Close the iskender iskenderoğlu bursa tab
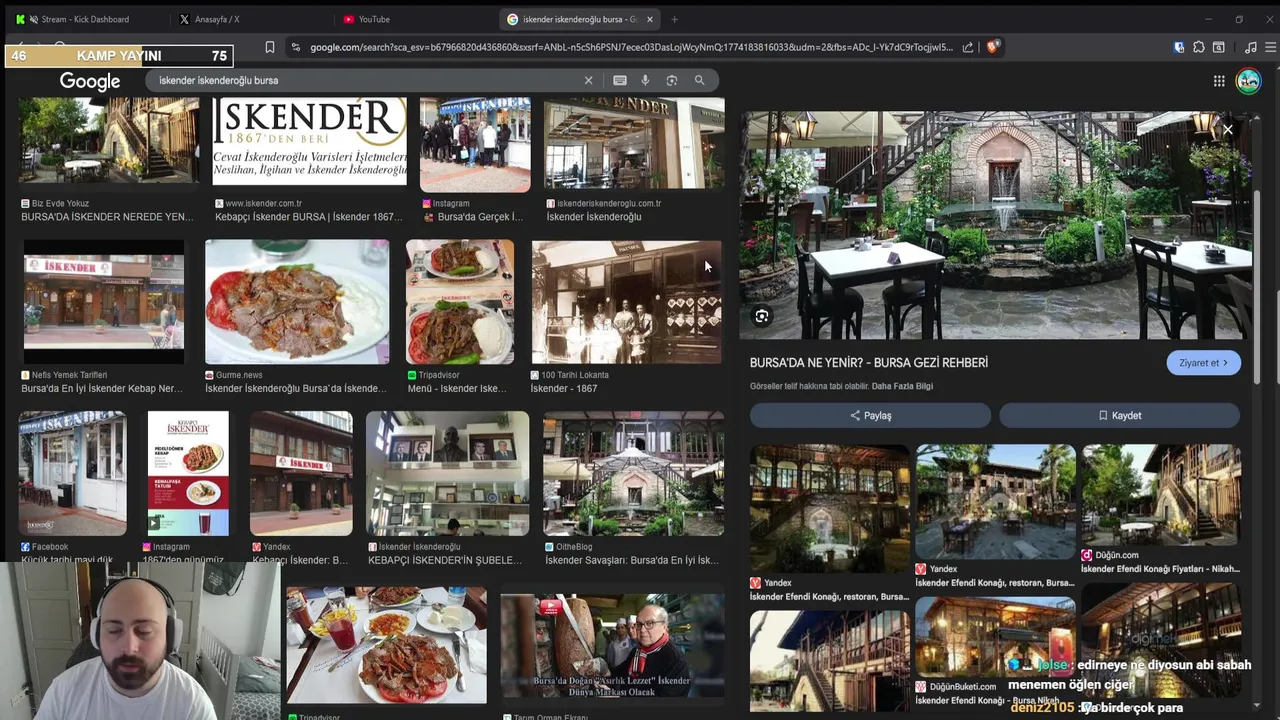The image size is (1280, 720). (650, 19)
